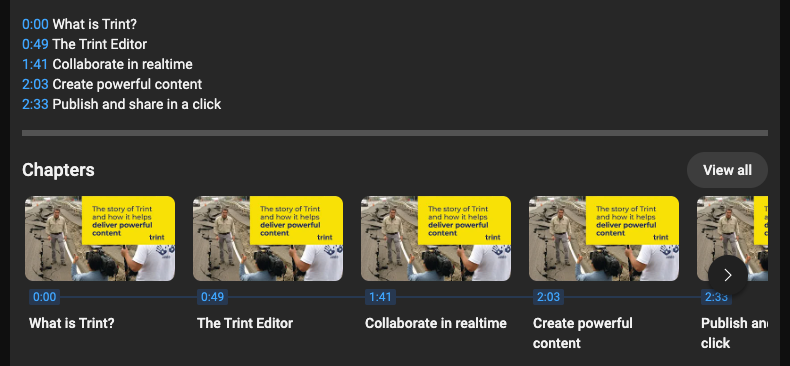Select the 0:00 chapter timeline marker
The image size is (790, 366).
point(44,297)
